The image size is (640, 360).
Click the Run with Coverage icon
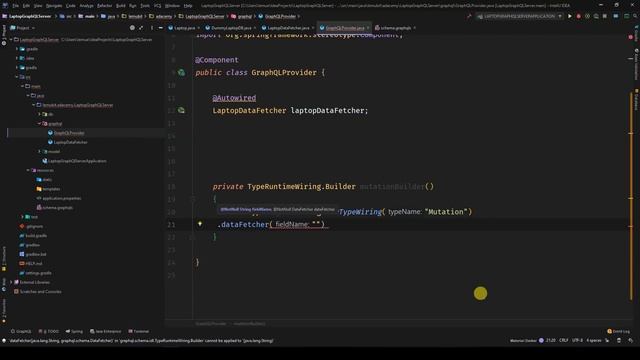587,16
